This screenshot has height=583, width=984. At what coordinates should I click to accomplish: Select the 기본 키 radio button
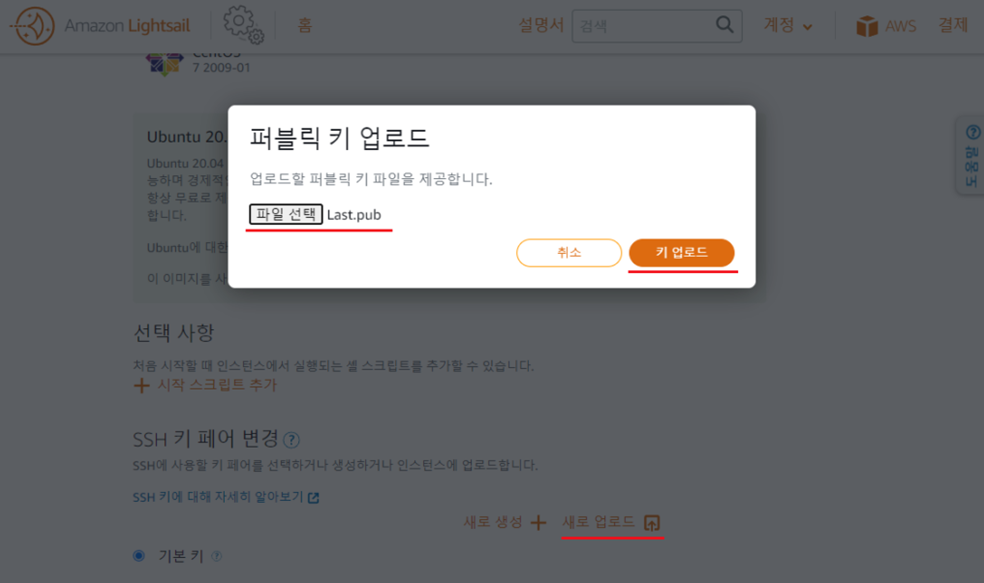click(139, 555)
